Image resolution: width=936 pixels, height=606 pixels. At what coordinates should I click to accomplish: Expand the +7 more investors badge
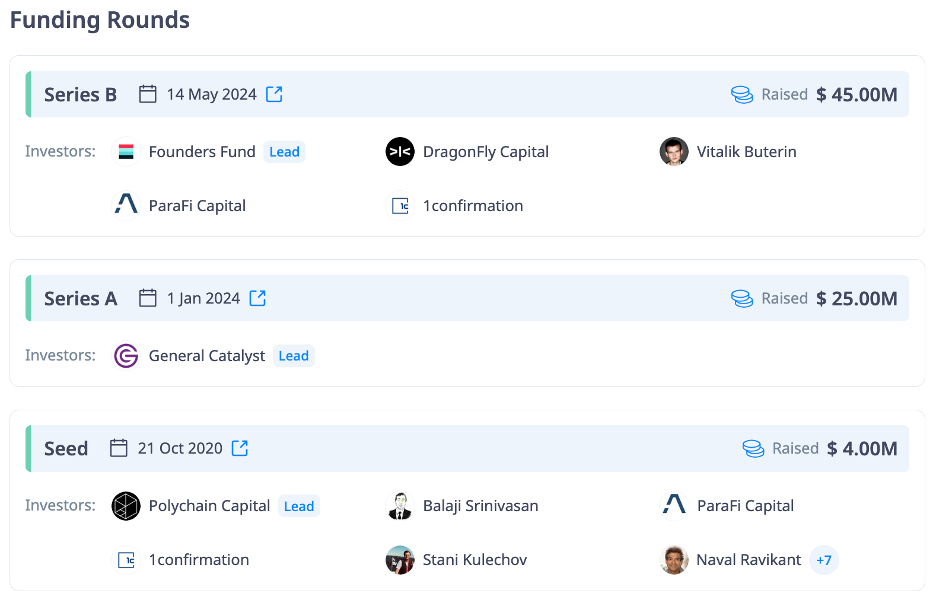[x=824, y=560]
